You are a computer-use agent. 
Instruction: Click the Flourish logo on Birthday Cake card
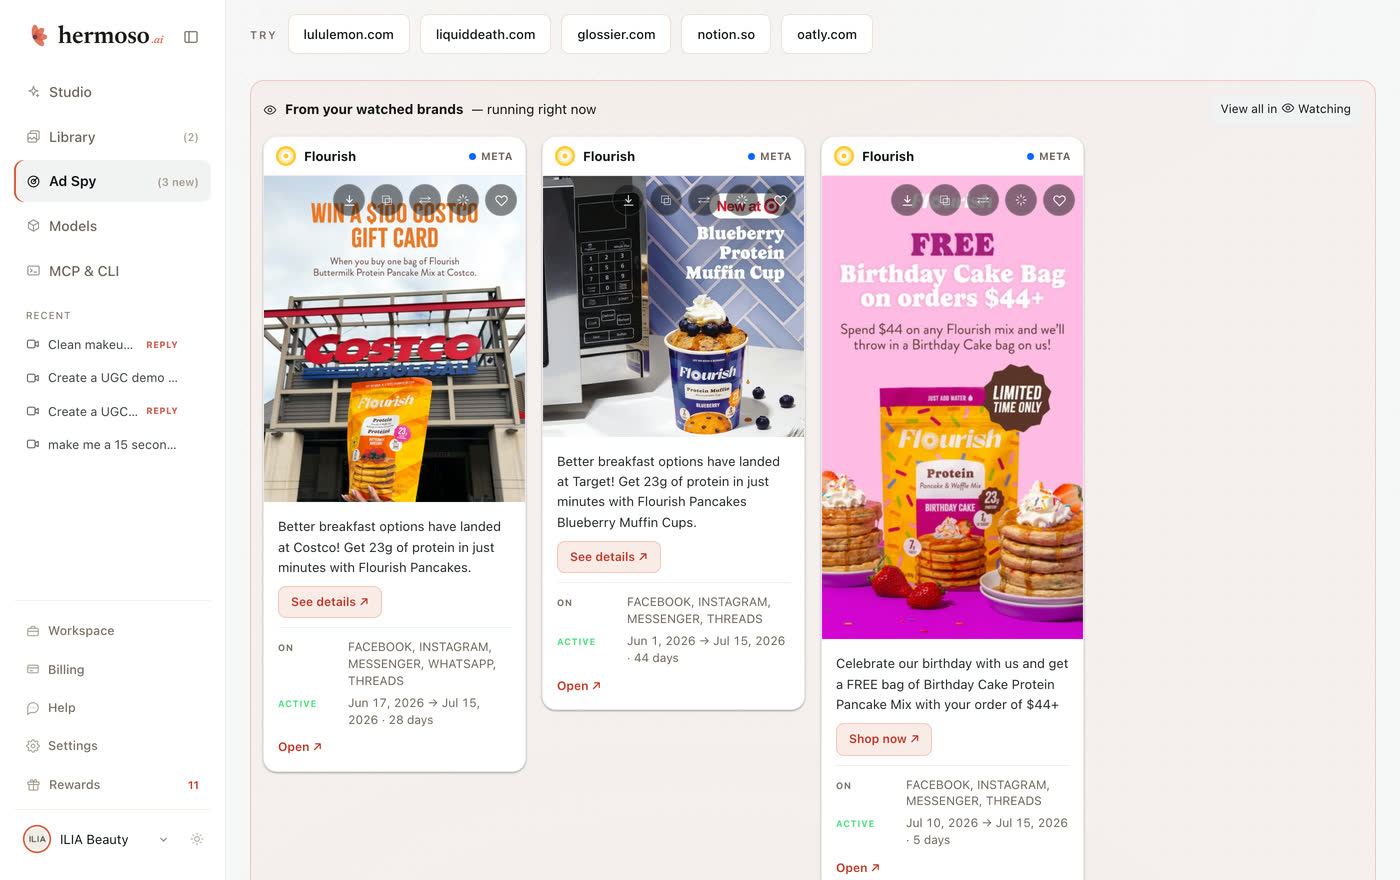tap(844, 156)
